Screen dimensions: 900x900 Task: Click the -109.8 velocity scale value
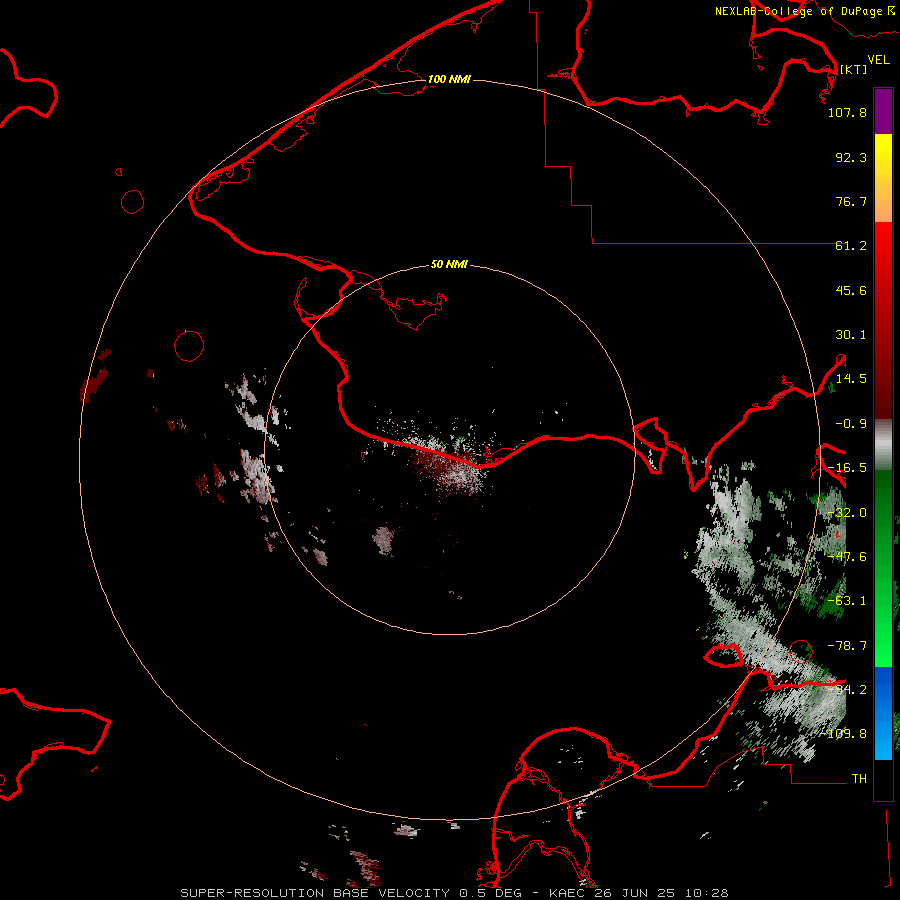pyautogui.click(x=843, y=734)
